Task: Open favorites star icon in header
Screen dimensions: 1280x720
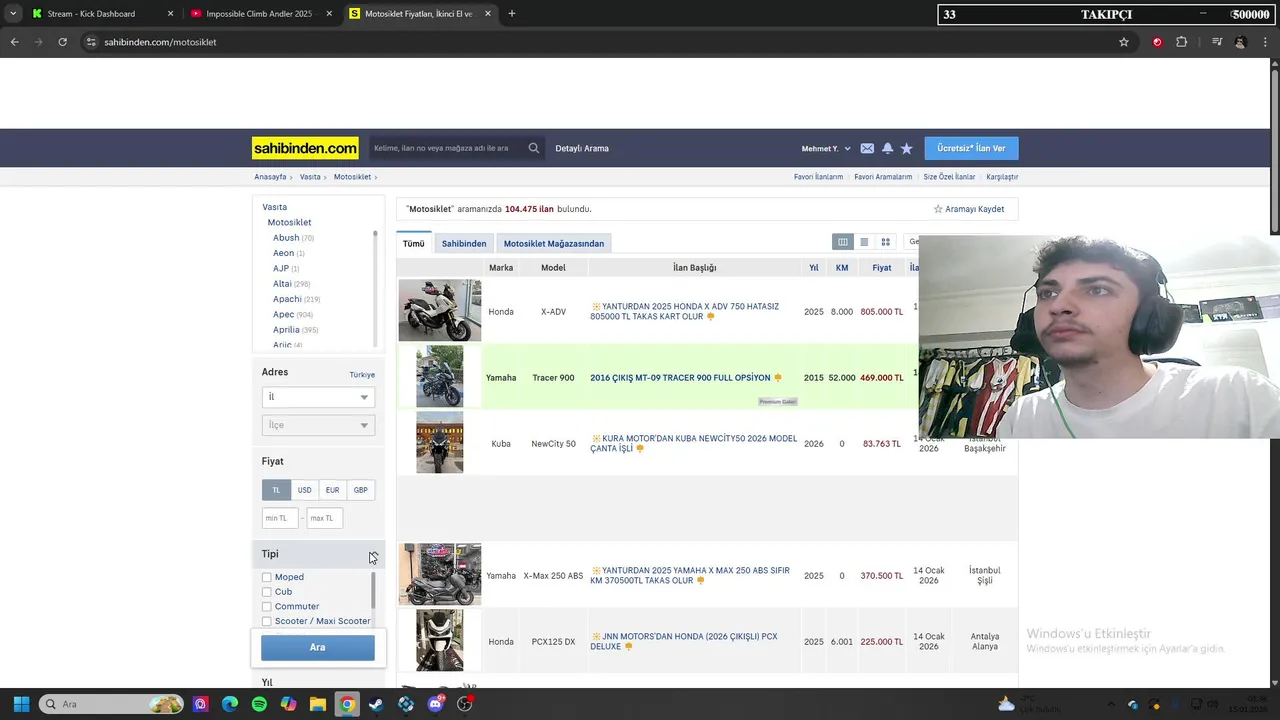Action: [907, 148]
